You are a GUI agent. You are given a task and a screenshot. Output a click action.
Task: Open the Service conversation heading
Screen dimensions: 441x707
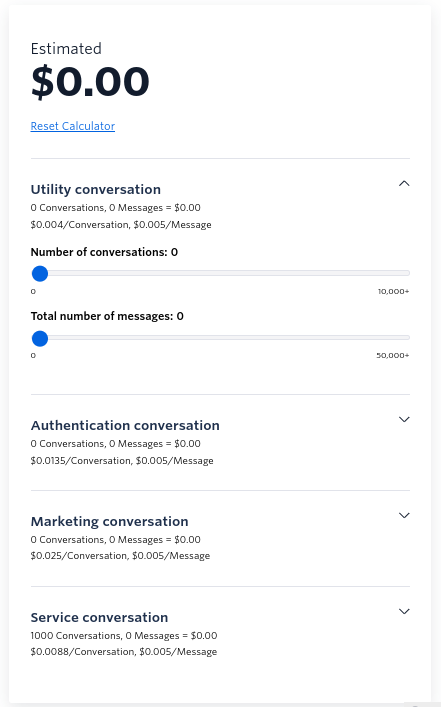tap(99, 617)
